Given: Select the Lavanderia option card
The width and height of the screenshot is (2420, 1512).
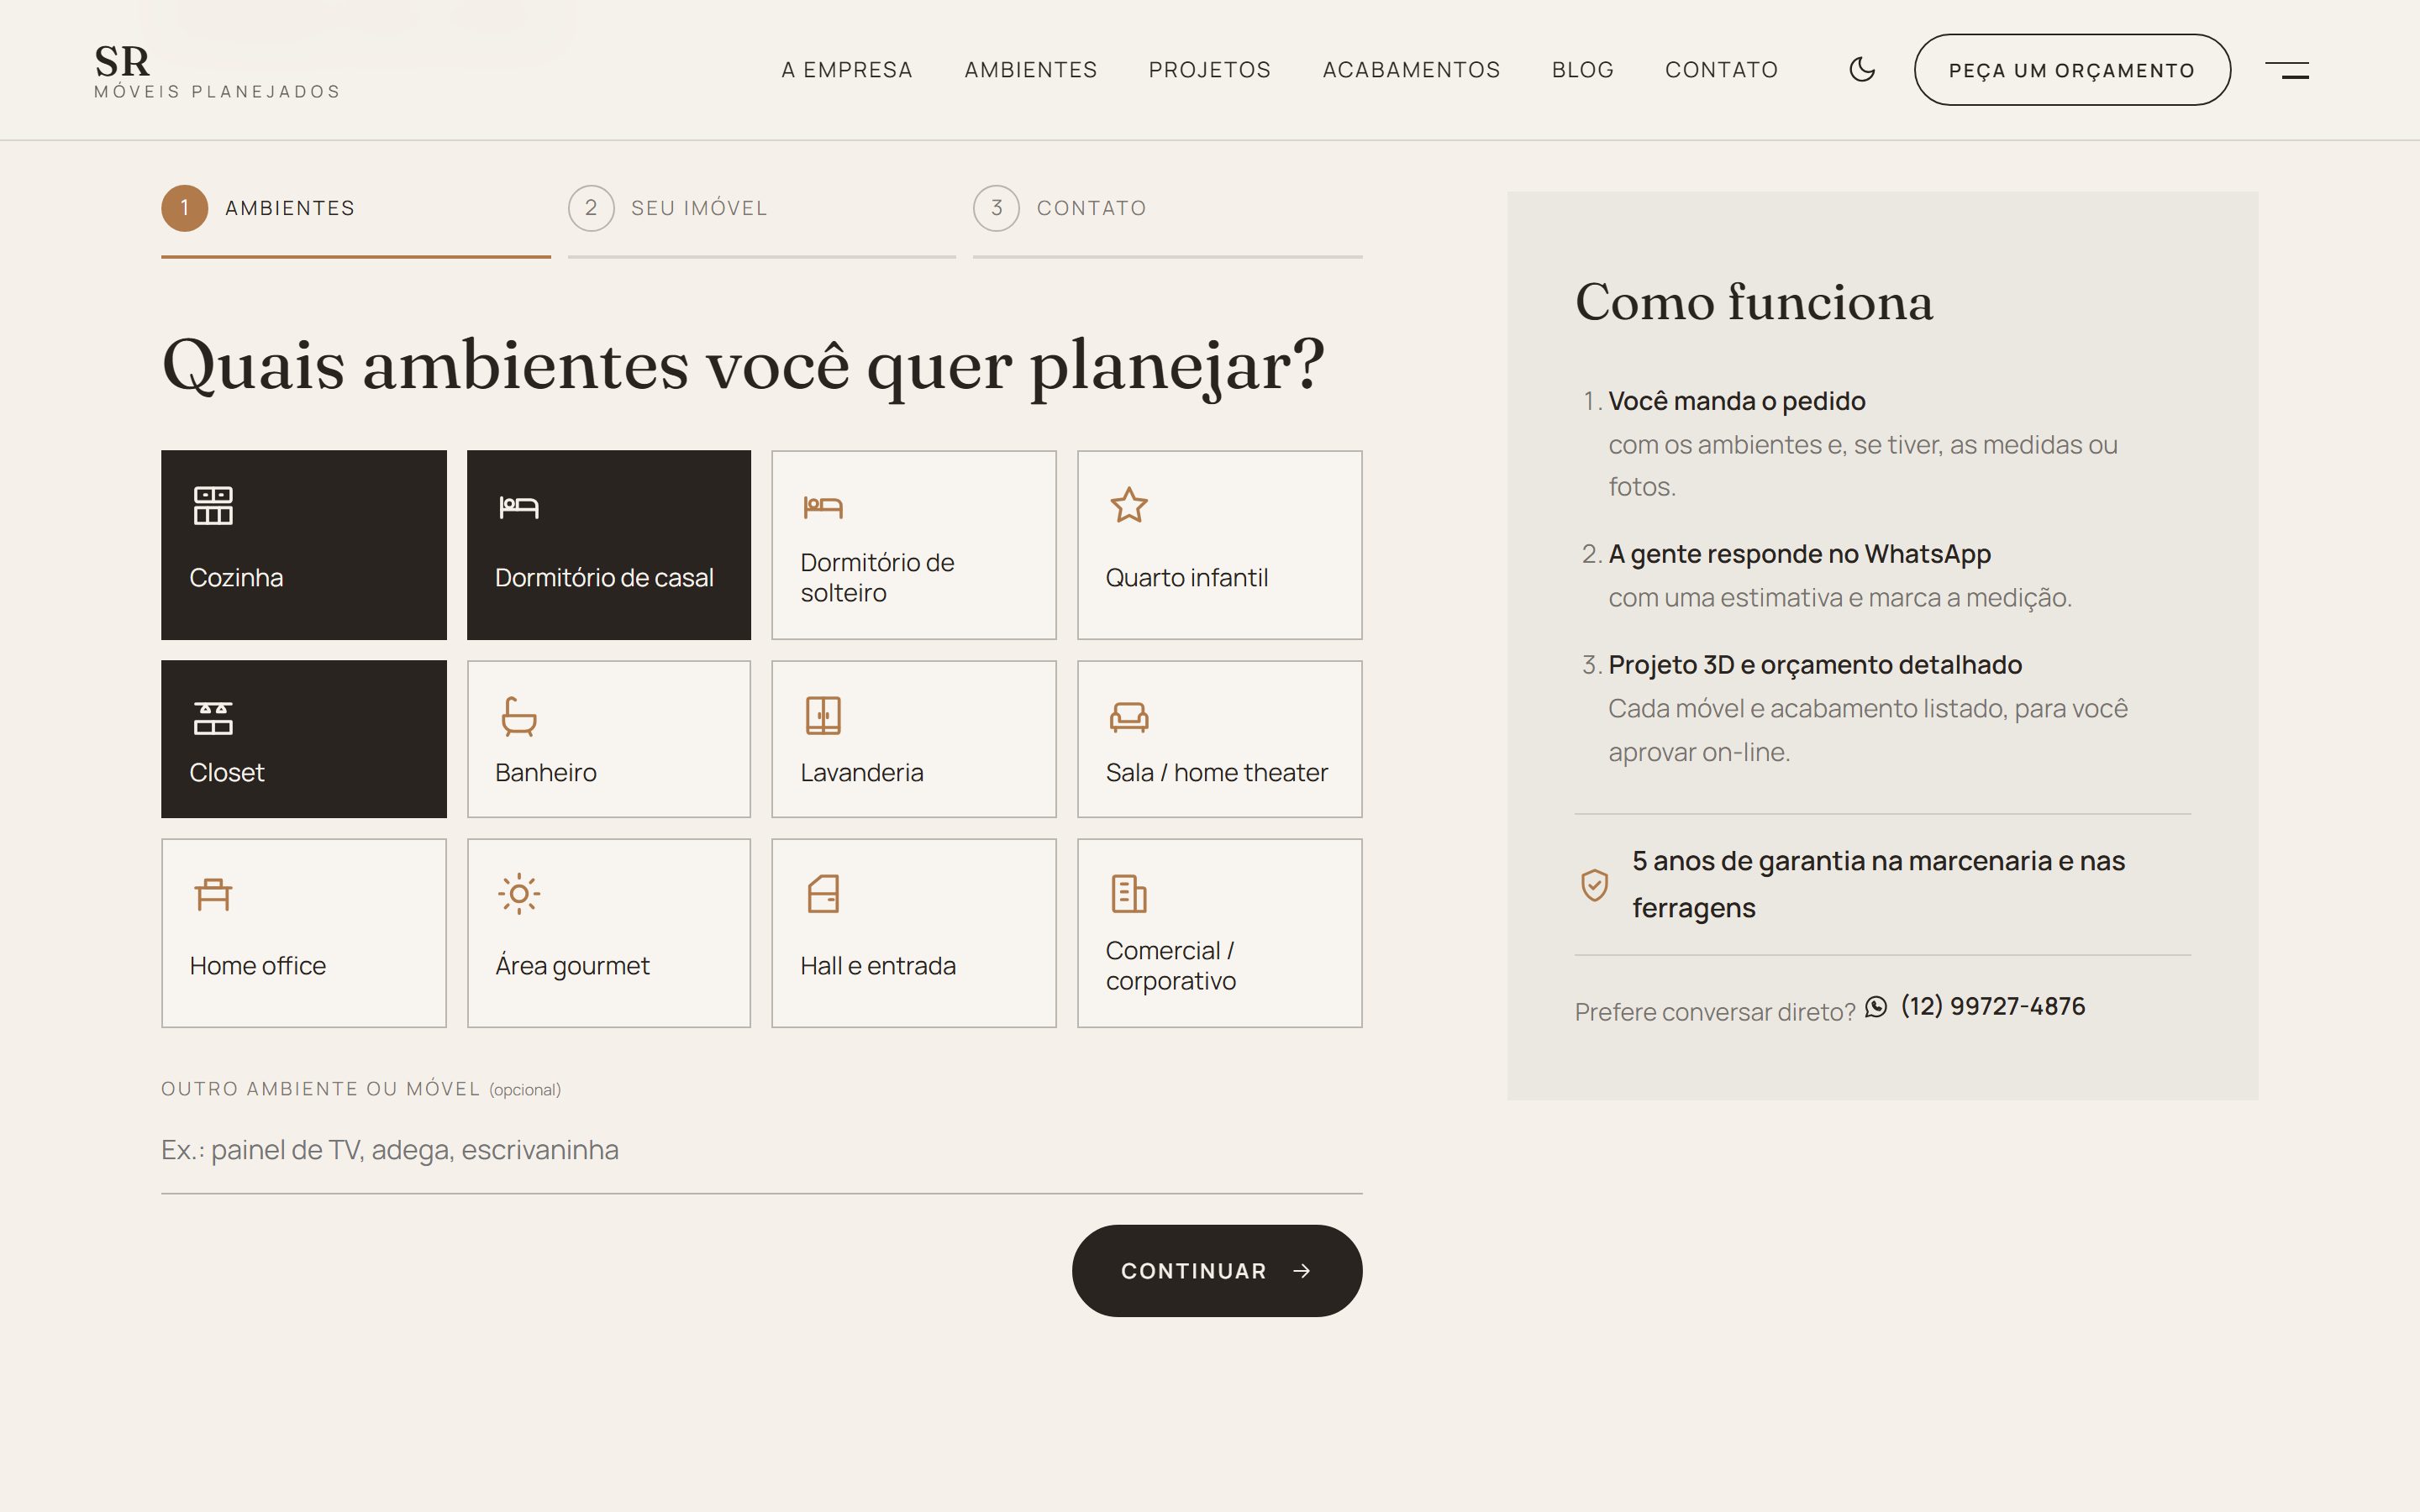Looking at the screenshot, I should coord(914,739).
